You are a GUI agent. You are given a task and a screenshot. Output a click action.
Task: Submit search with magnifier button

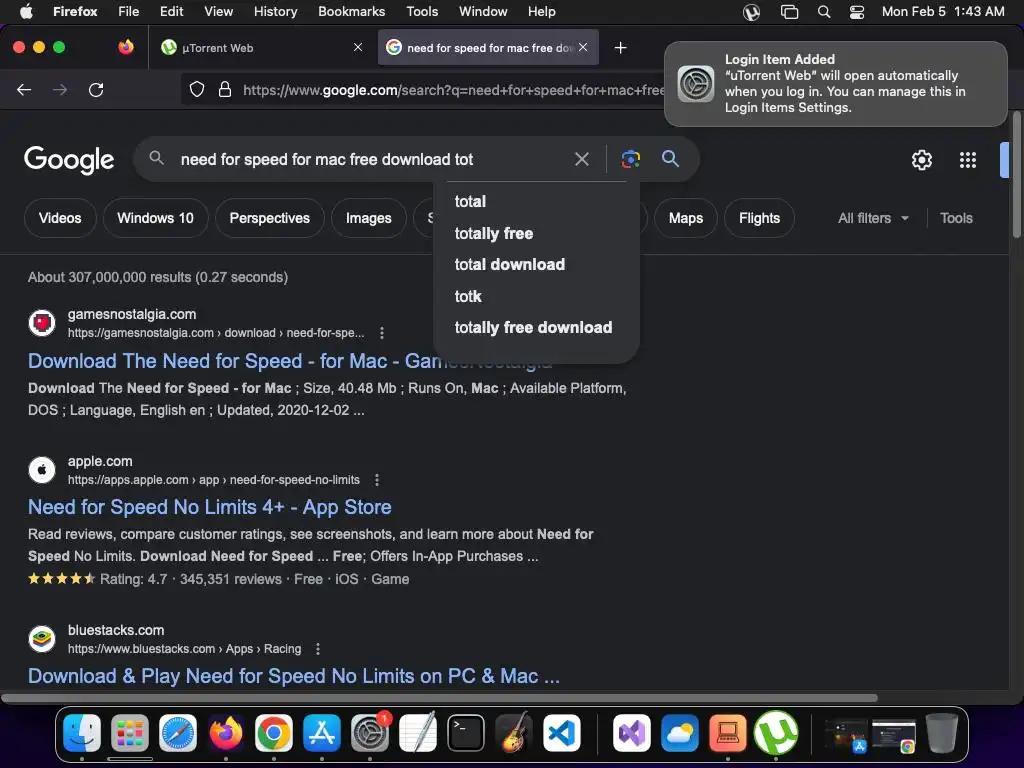670,158
